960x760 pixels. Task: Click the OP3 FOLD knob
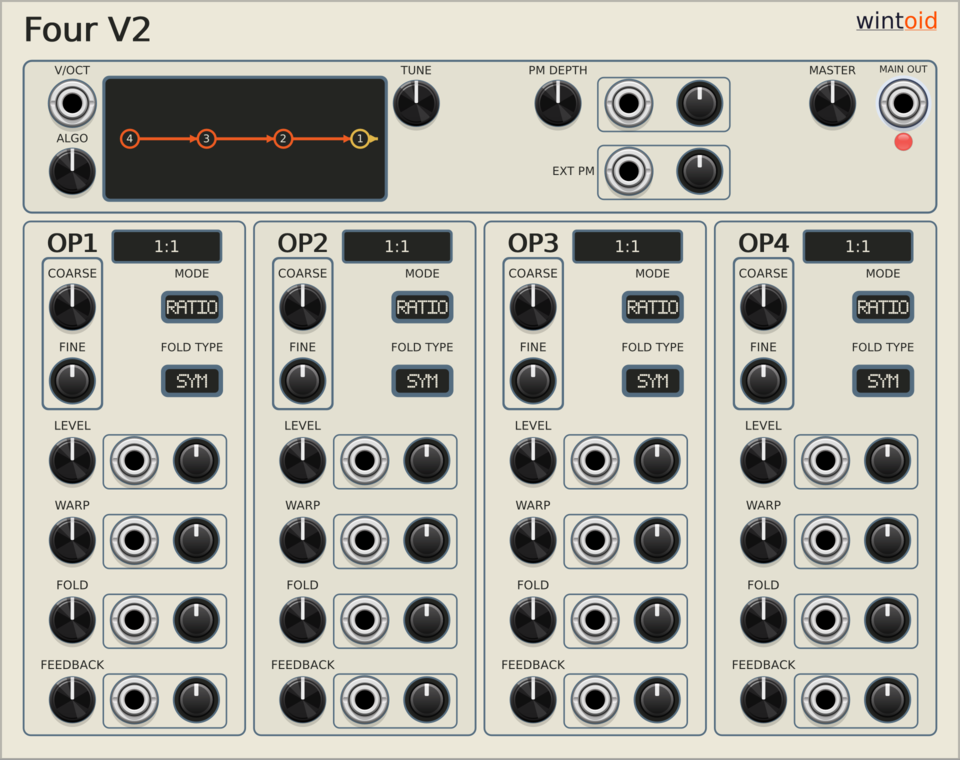pyautogui.click(x=533, y=620)
